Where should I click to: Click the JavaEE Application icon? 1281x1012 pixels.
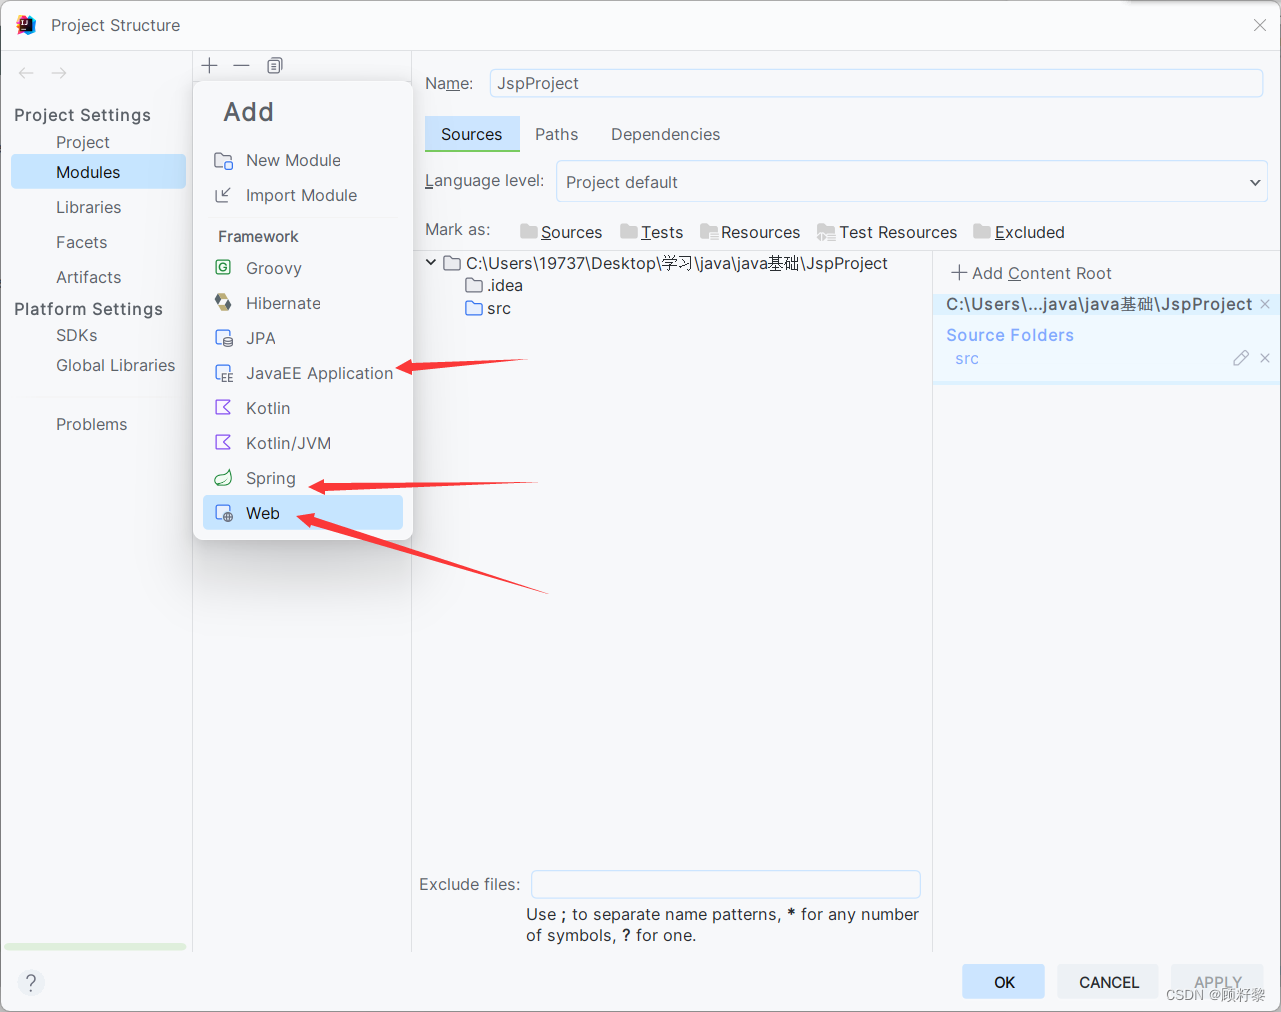click(x=224, y=373)
